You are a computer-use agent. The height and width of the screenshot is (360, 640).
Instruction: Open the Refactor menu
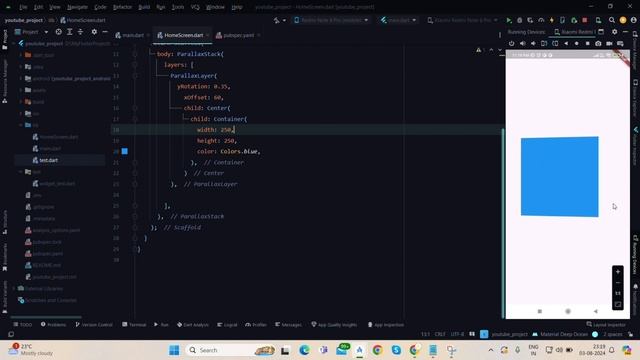coord(122,7)
